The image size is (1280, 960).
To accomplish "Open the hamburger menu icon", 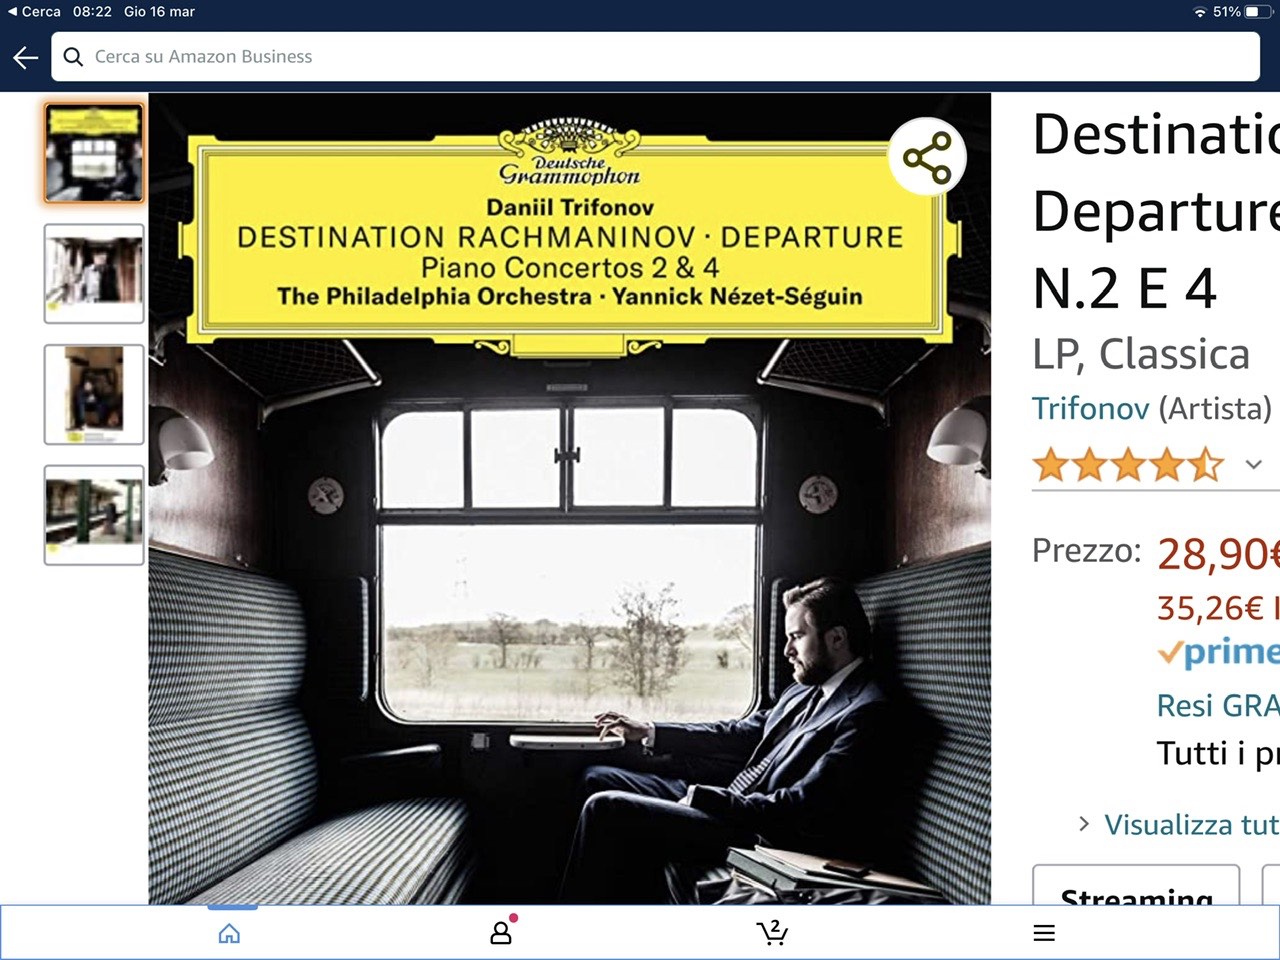I will point(1044,933).
